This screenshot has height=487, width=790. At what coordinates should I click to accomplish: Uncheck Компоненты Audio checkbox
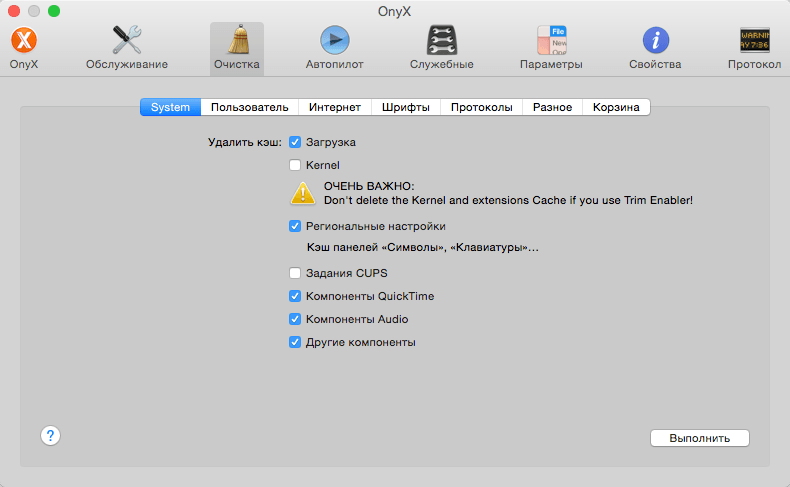pos(295,319)
